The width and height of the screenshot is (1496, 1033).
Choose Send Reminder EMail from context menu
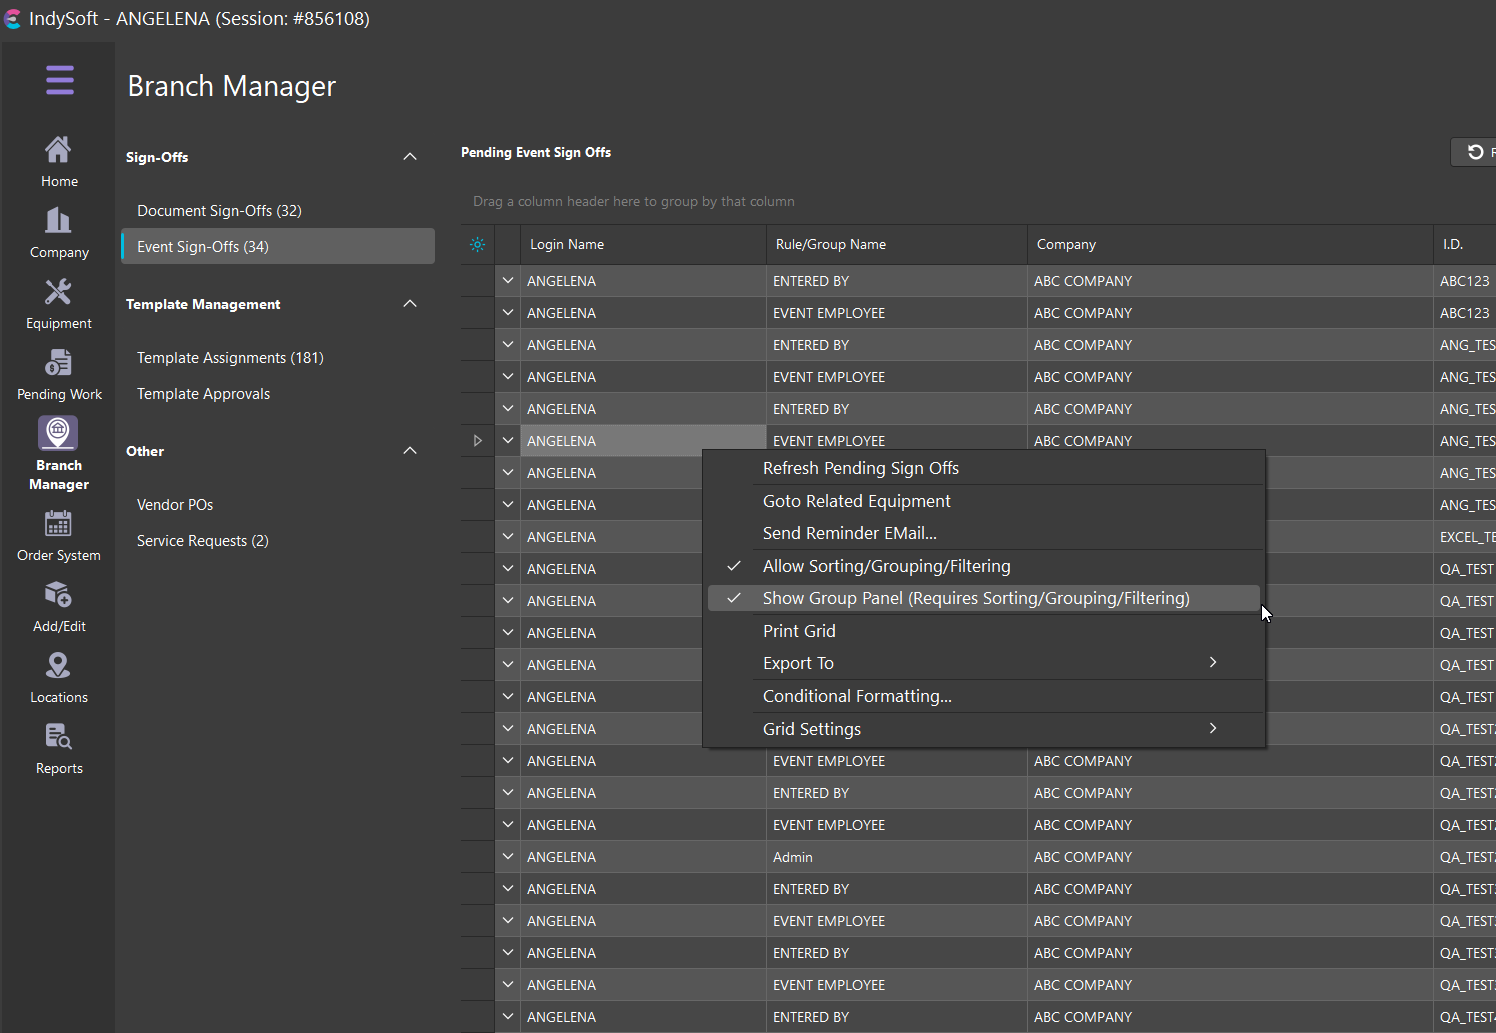point(849,533)
